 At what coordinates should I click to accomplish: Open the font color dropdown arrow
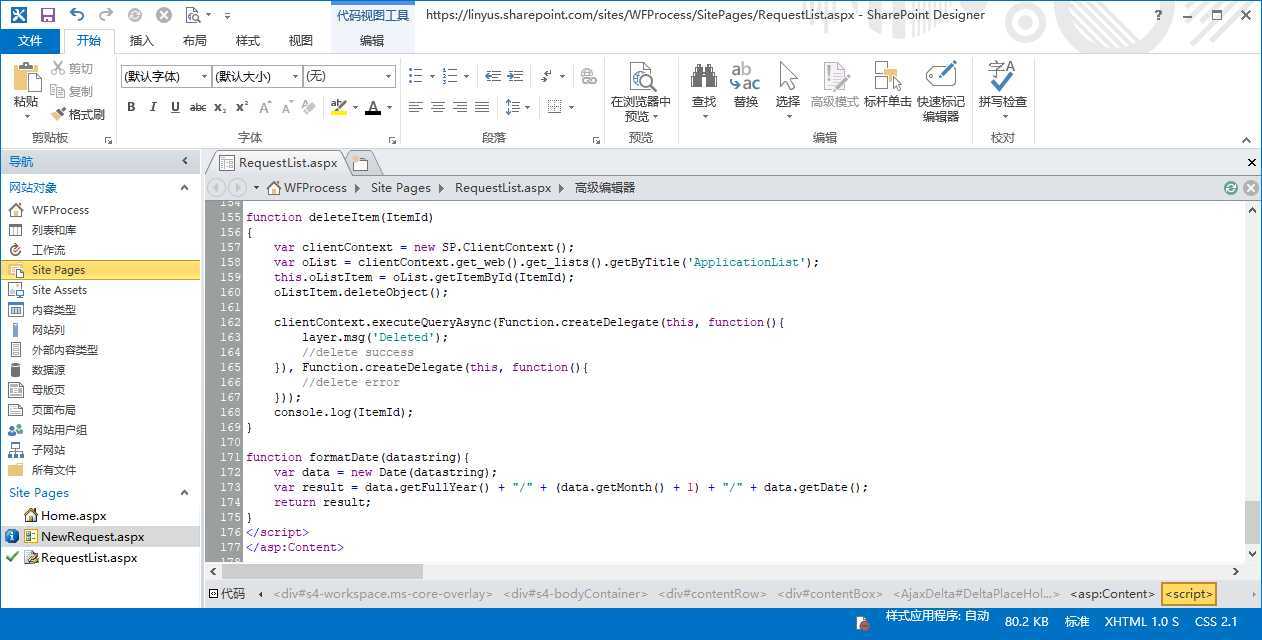point(389,107)
